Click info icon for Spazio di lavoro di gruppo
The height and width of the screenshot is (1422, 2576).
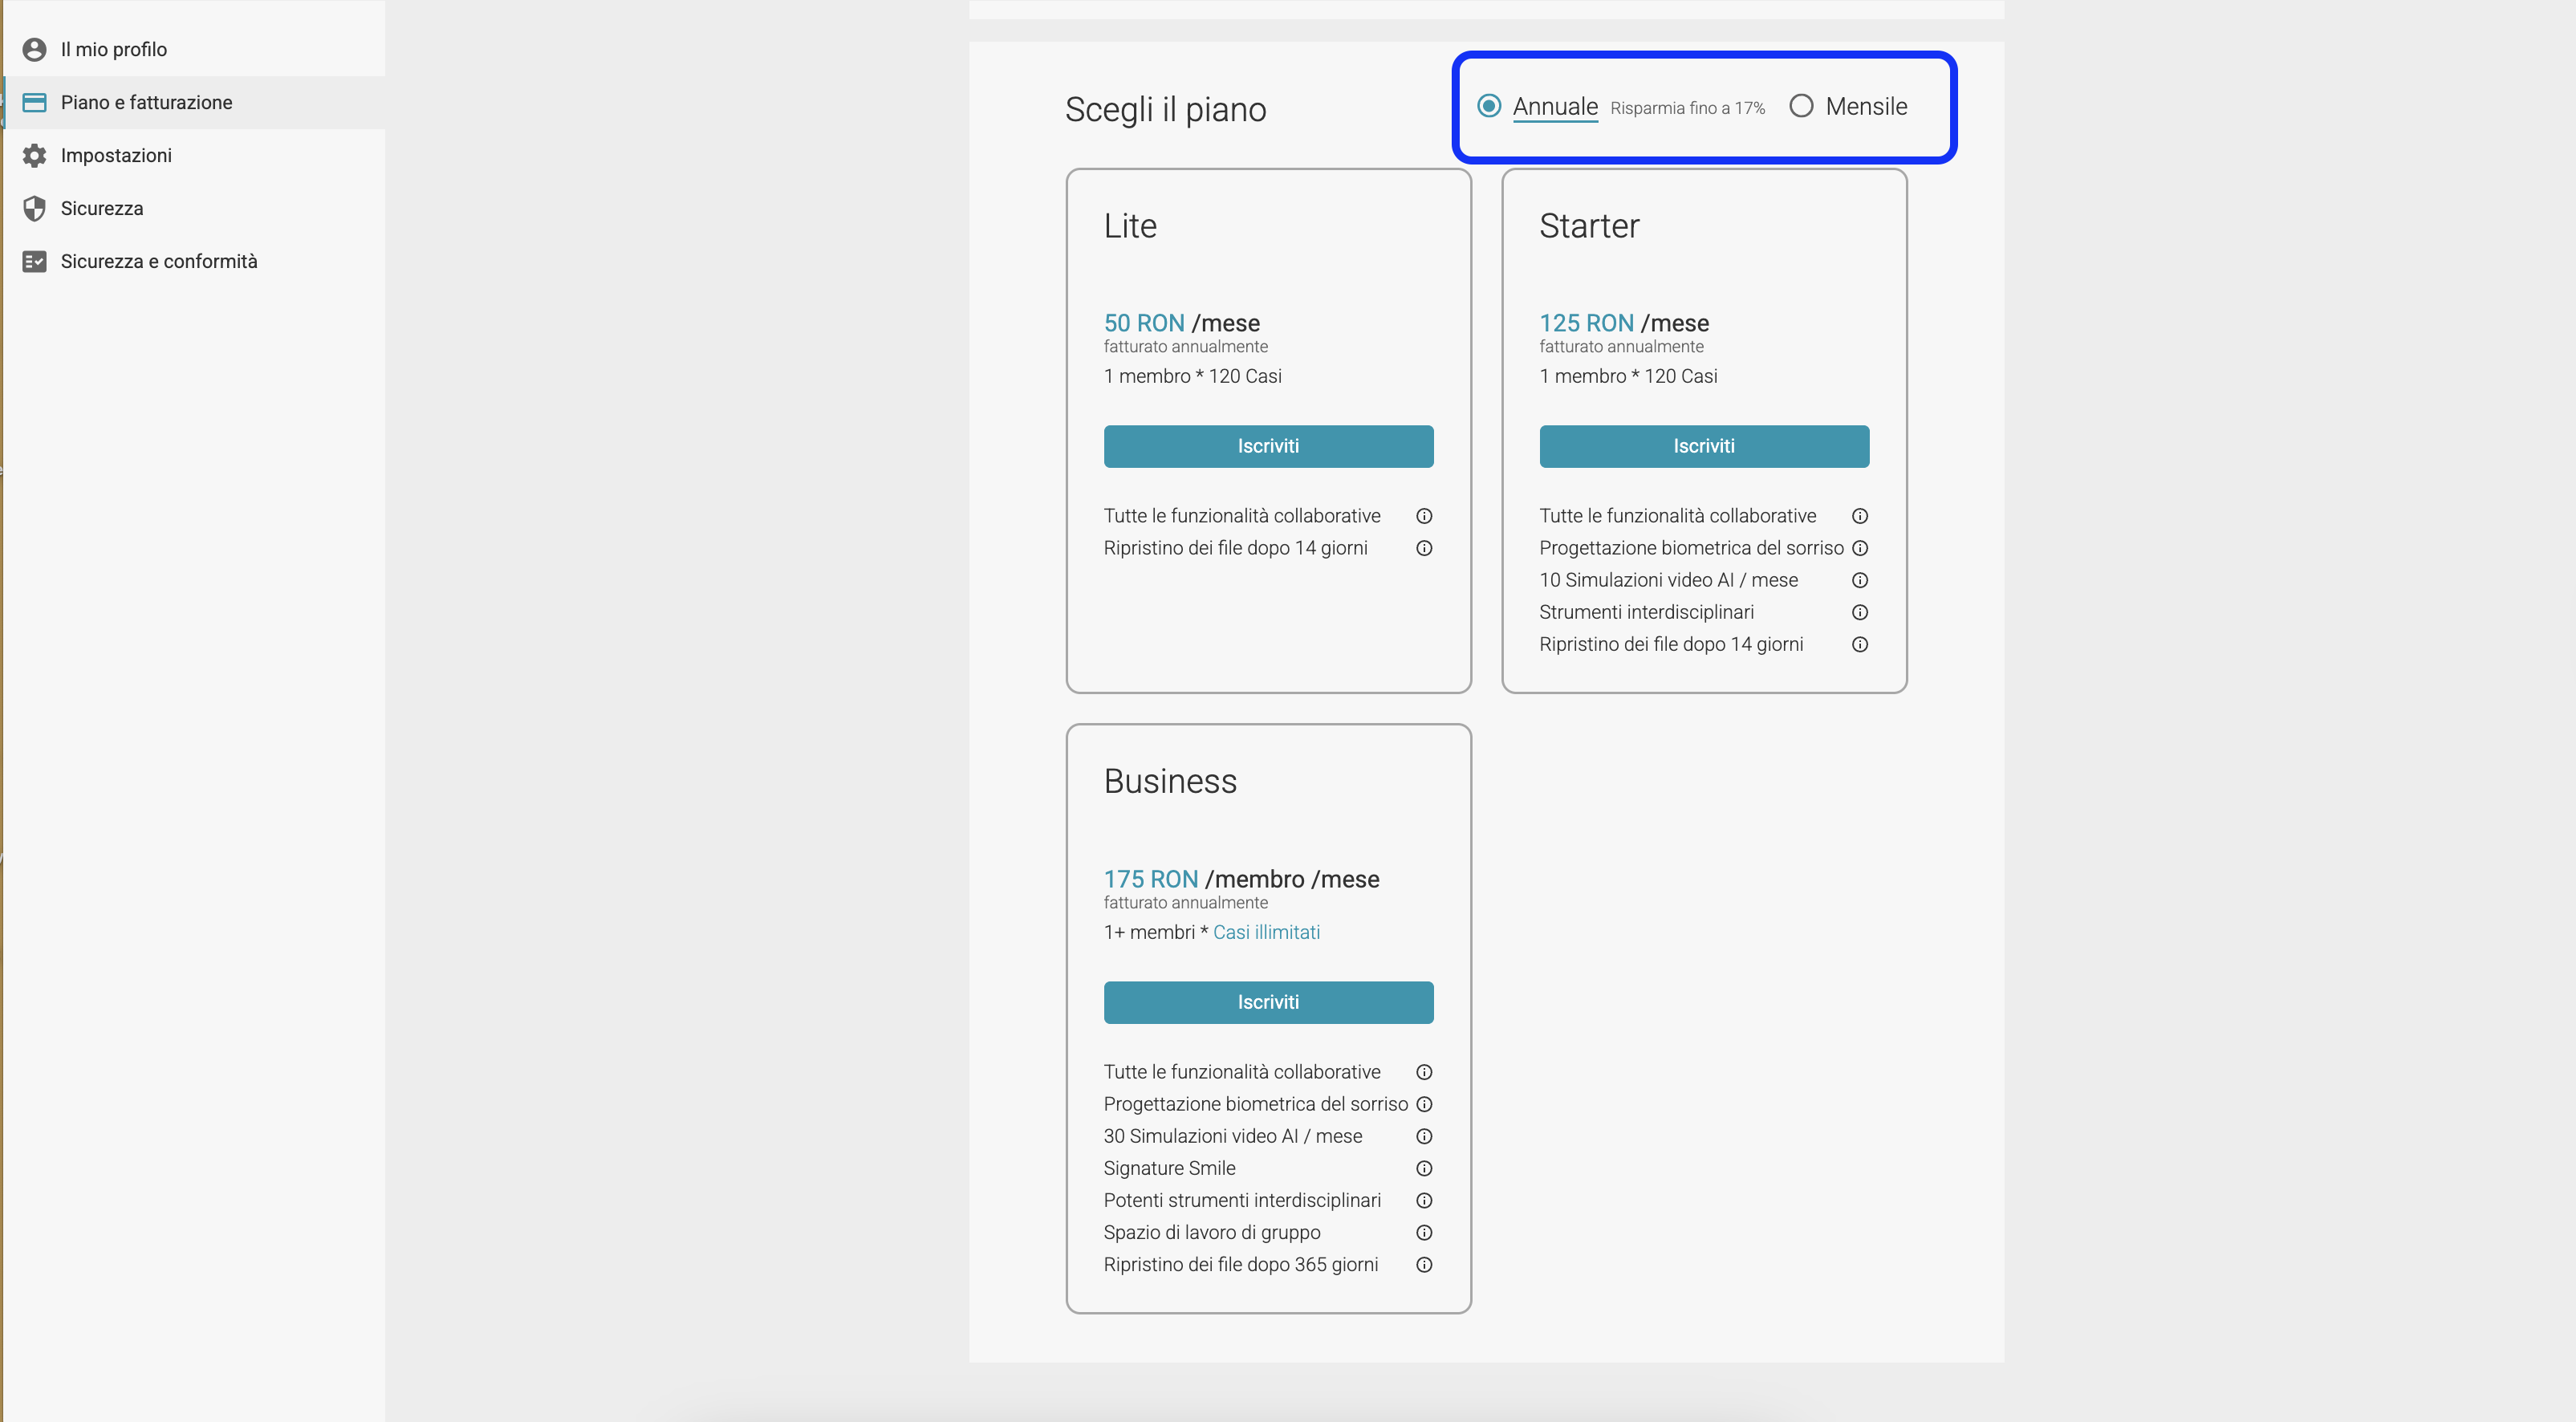[1424, 1232]
